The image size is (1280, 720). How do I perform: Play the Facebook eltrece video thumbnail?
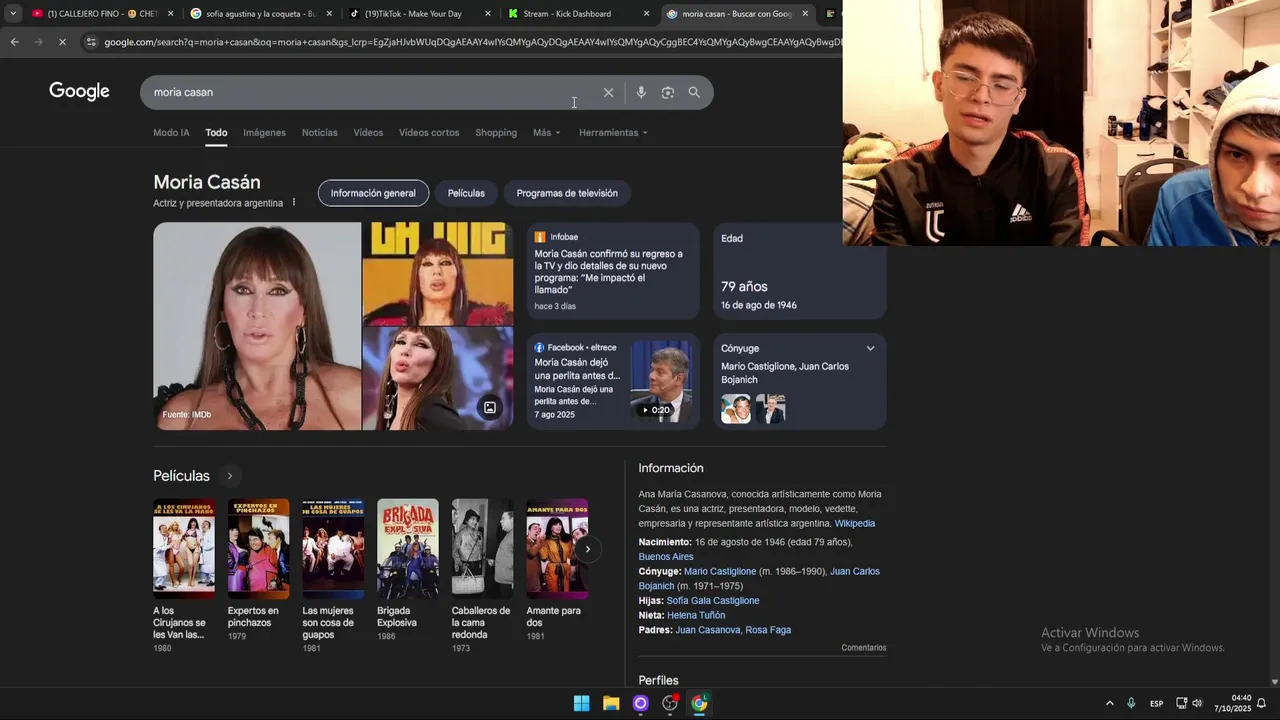click(660, 381)
